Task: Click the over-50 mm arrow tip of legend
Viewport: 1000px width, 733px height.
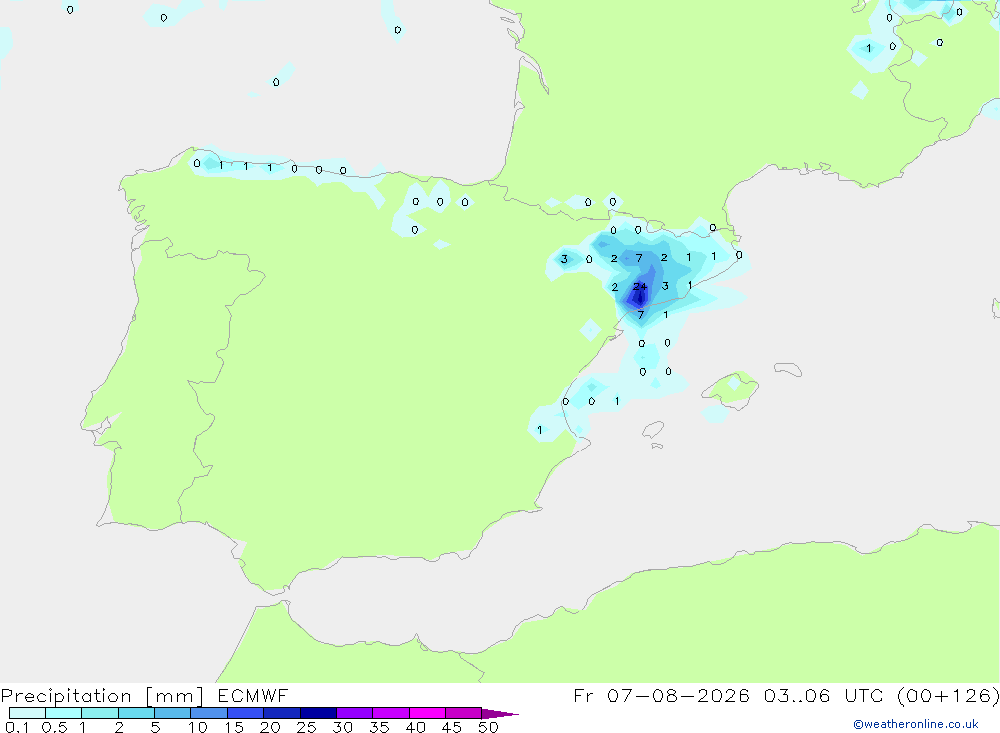Action: click(x=499, y=713)
